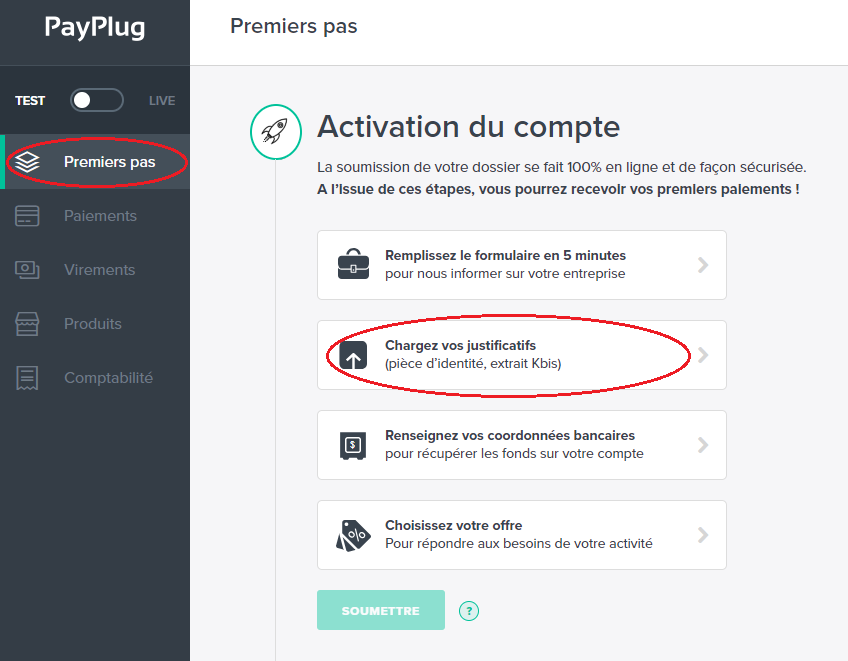
Task: Click the card icon beside Paiements
Action: coord(27,216)
